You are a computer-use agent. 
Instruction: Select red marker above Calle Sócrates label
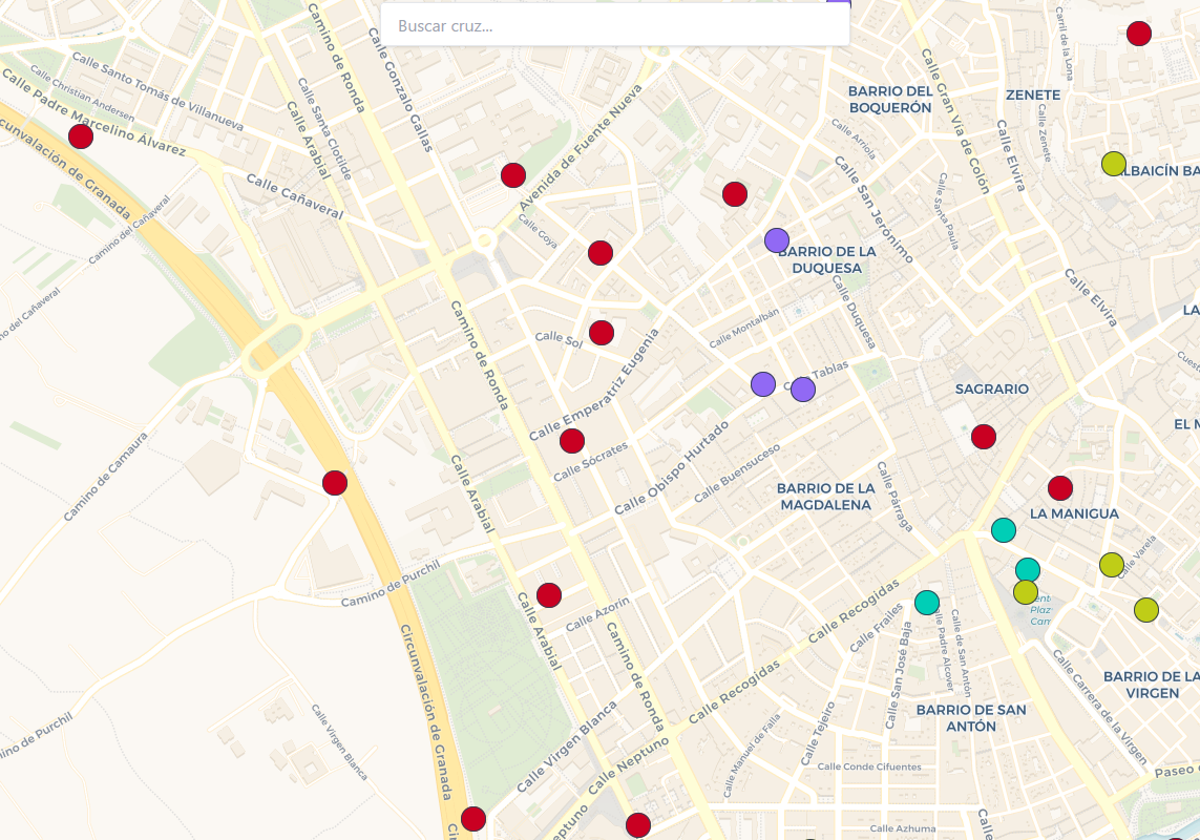pos(572,441)
